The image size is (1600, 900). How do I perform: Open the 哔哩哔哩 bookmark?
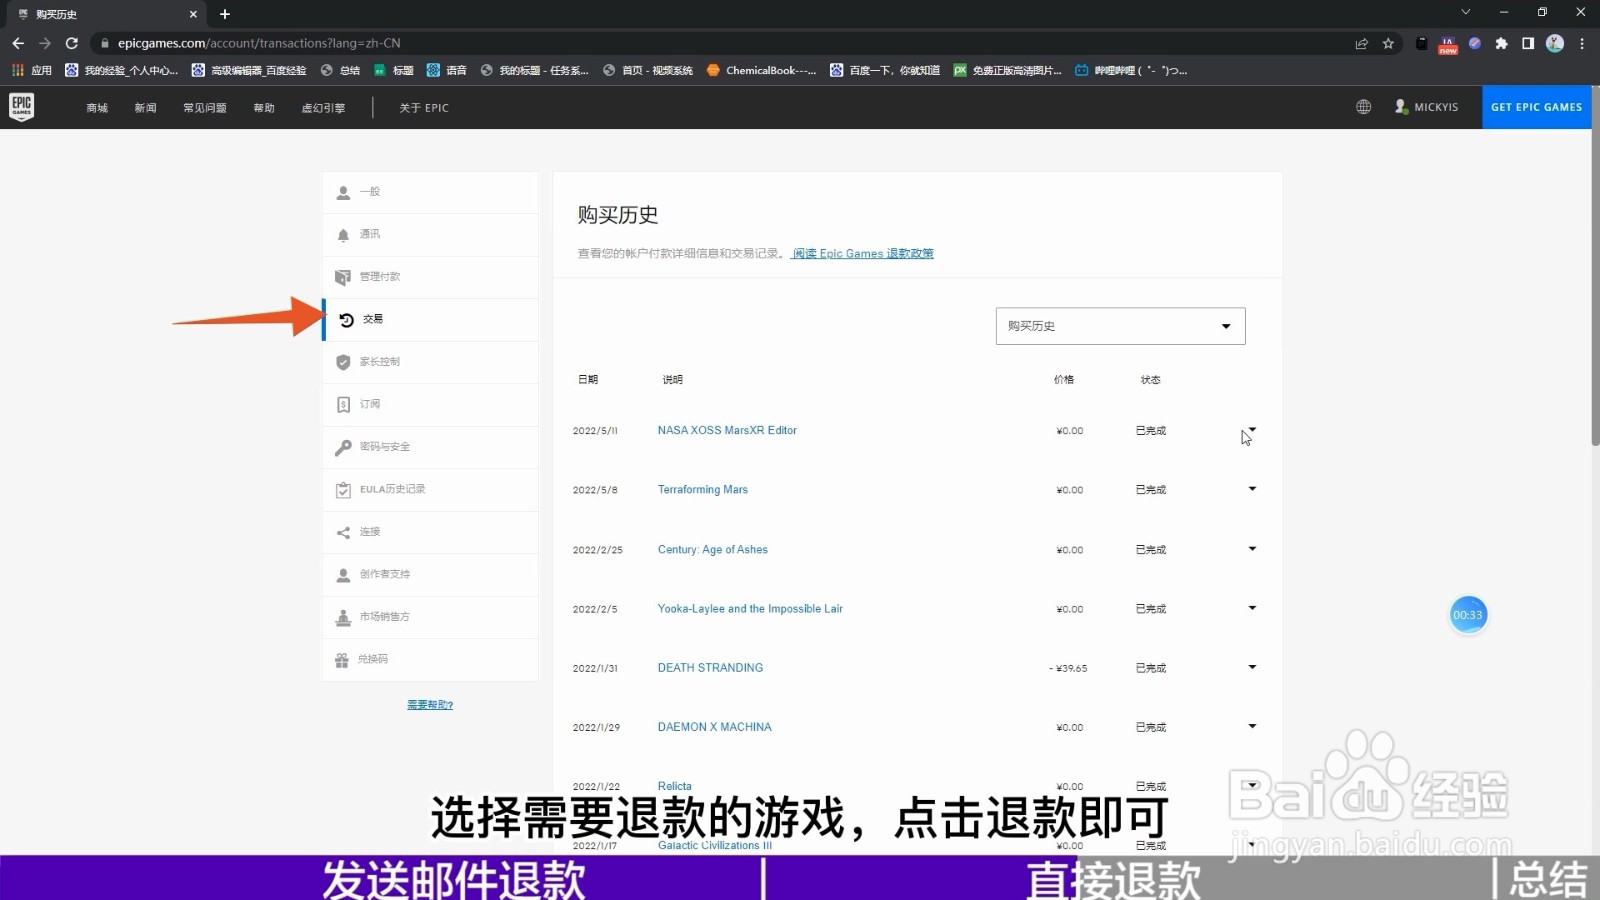[1131, 70]
